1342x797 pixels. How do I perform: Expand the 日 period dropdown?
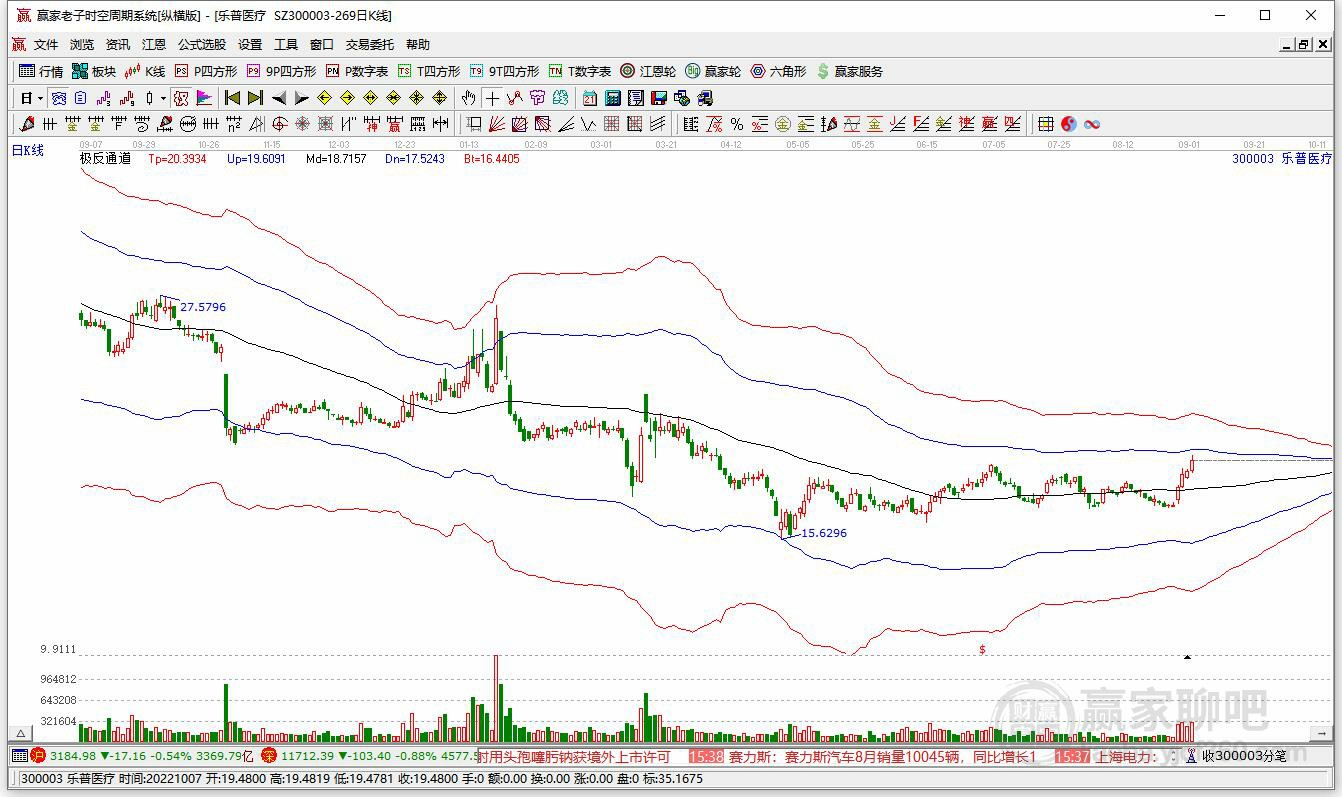coord(40,98)
